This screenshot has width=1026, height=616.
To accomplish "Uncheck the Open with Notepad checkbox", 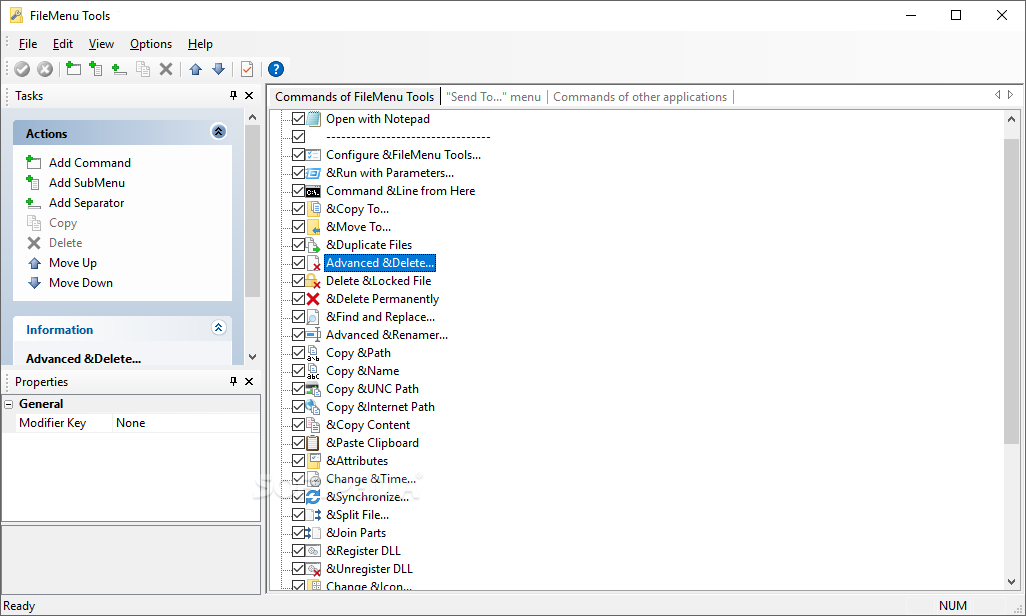I will click(x=298, y=118).
